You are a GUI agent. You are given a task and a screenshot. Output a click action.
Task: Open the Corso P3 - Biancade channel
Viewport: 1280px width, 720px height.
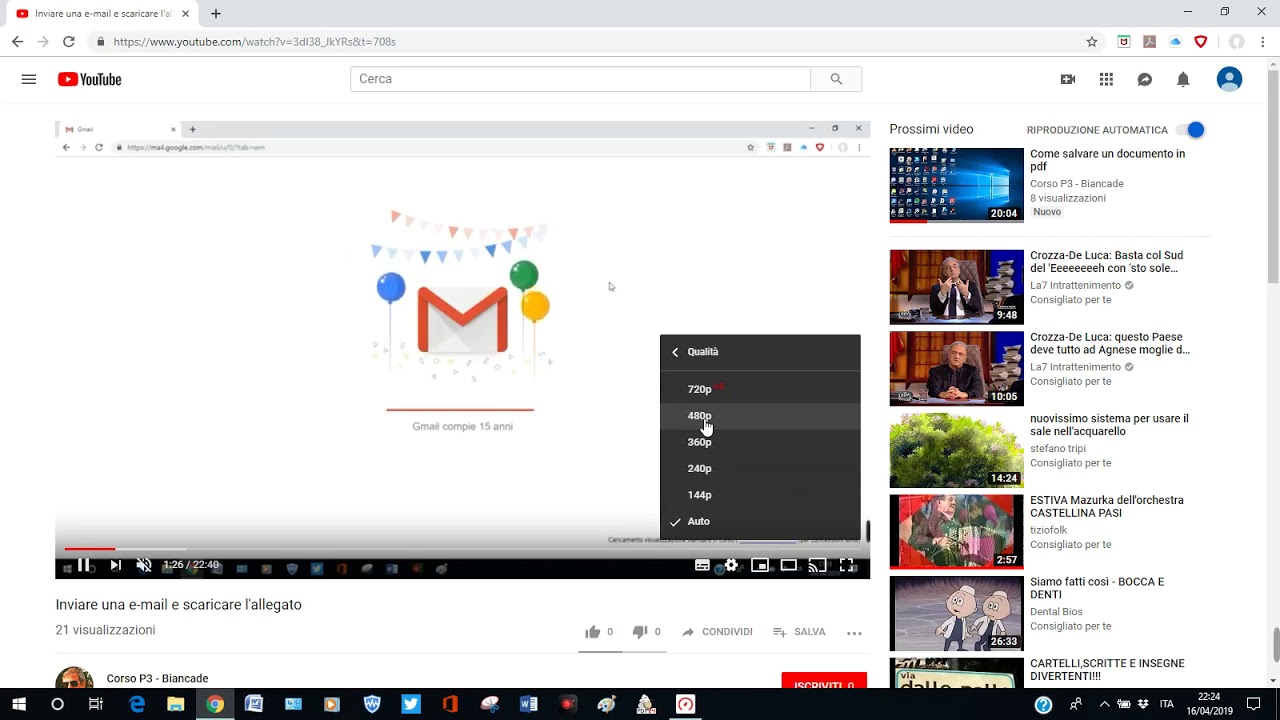(157, 678)
